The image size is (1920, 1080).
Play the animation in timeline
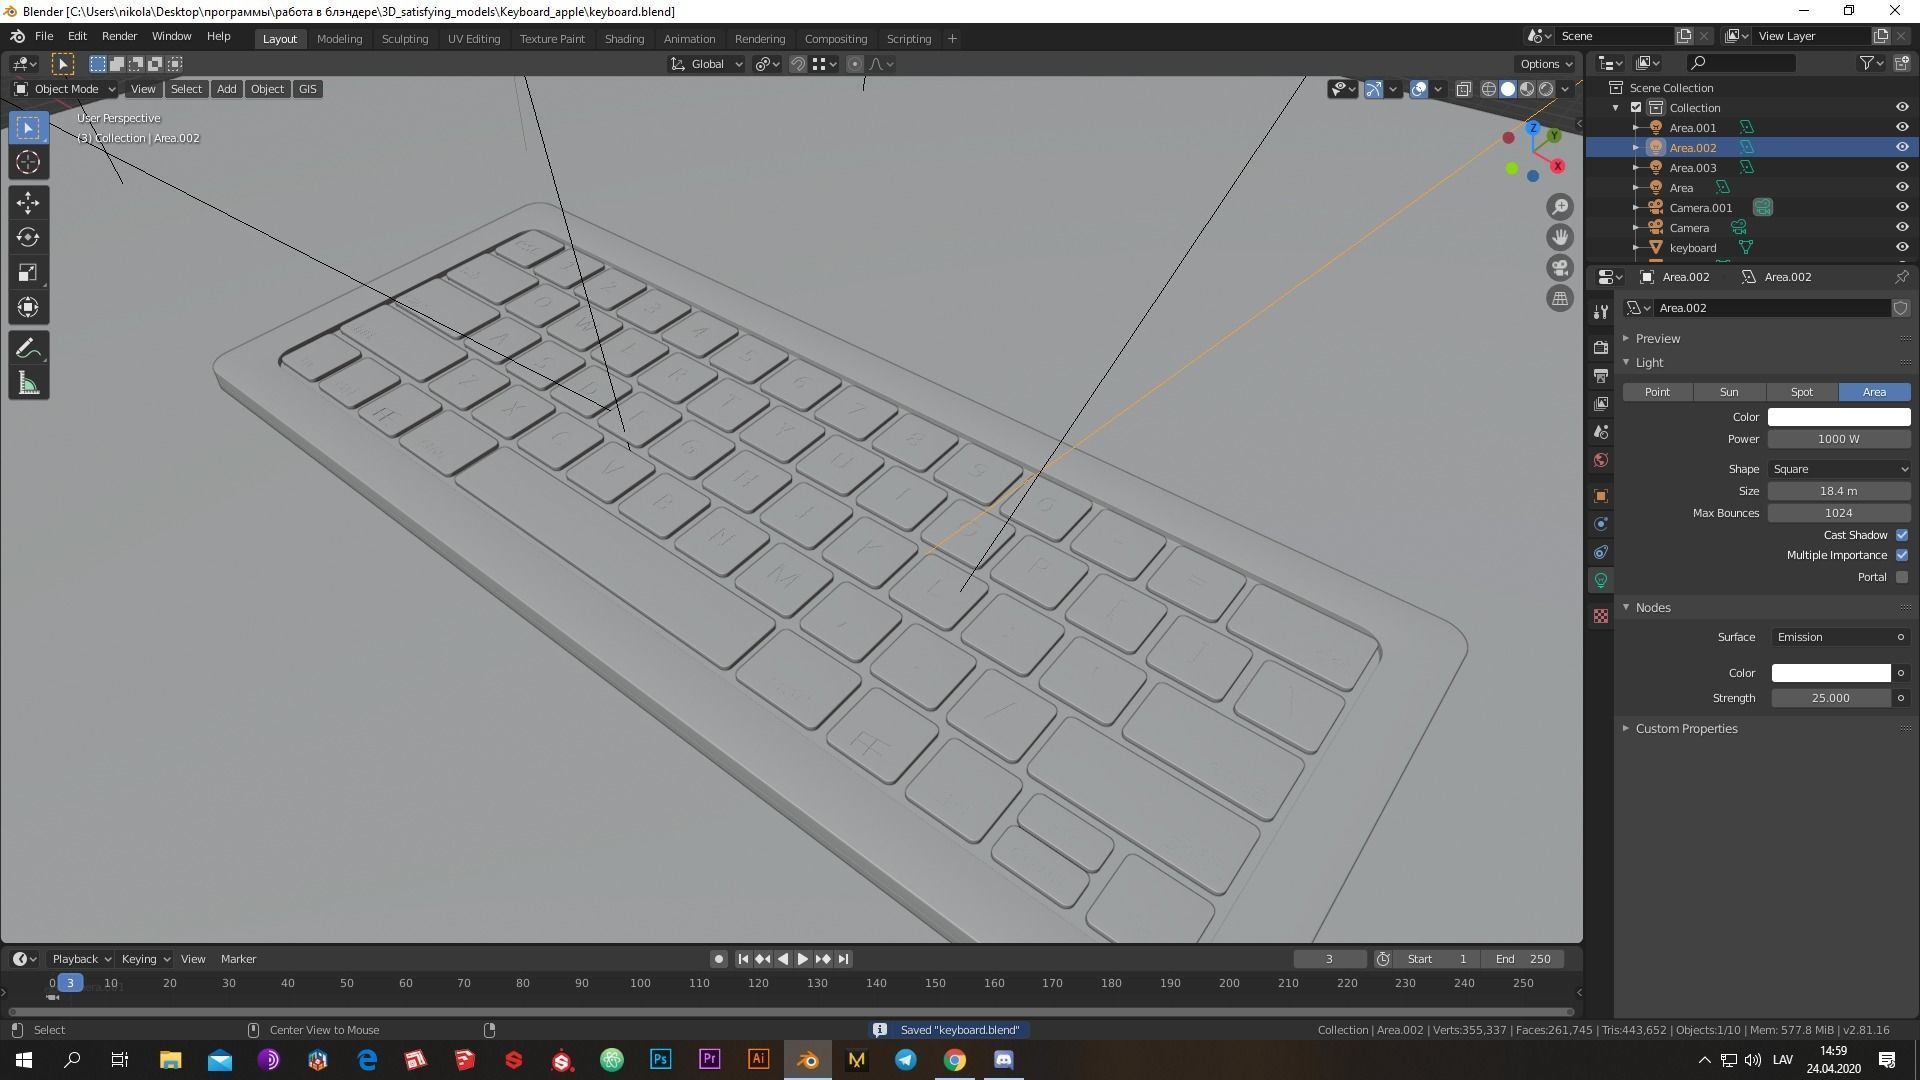[x=802, y=959]
